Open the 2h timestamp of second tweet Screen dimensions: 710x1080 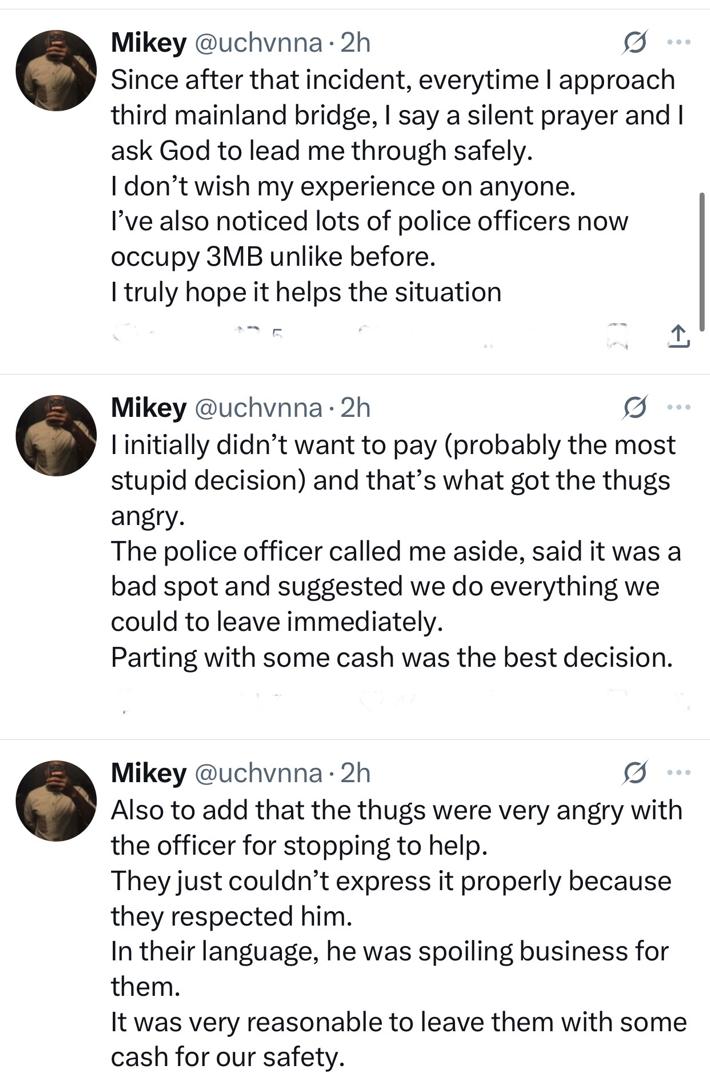point(356,408)
